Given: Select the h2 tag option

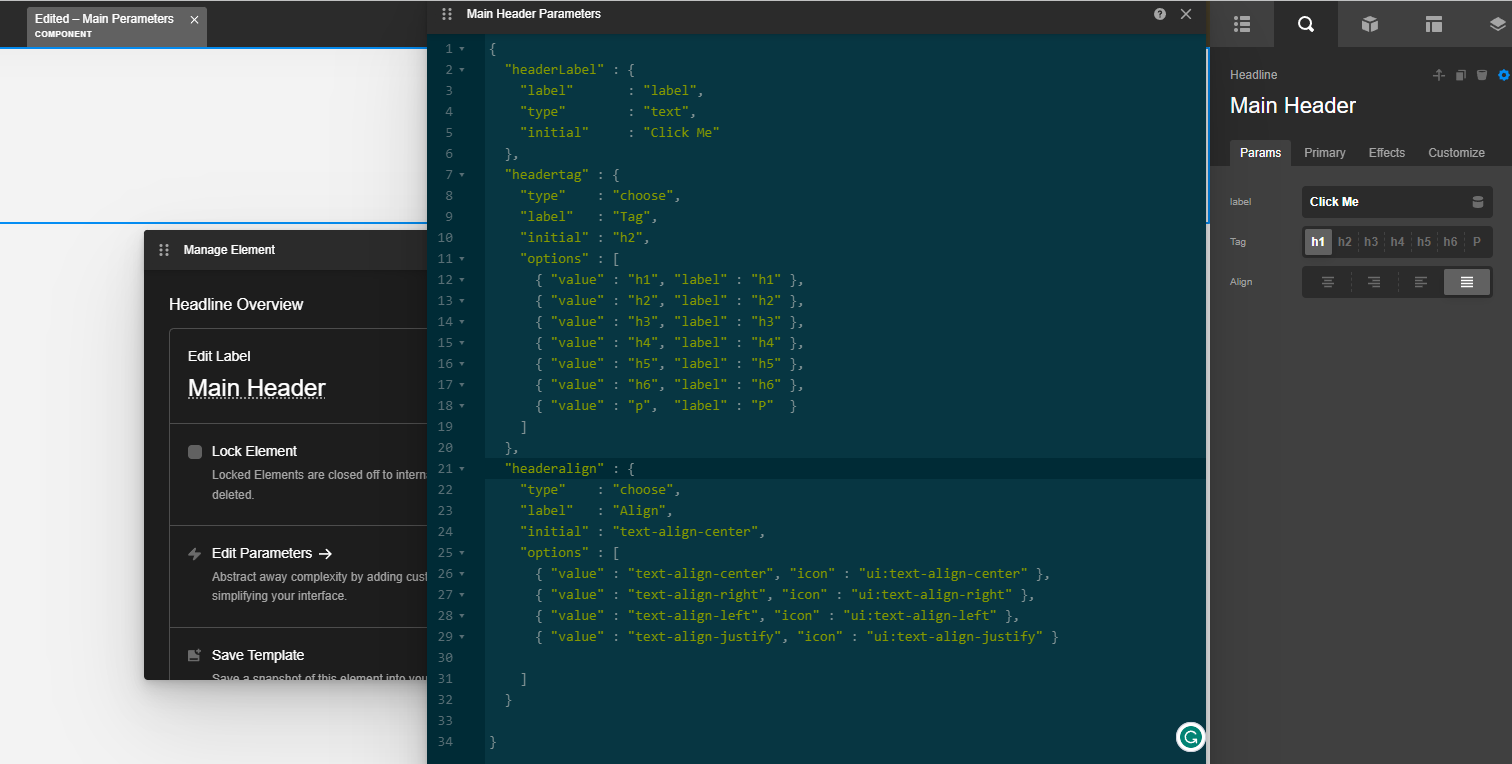Looking at the screenshot, I should click(1345, 242).
